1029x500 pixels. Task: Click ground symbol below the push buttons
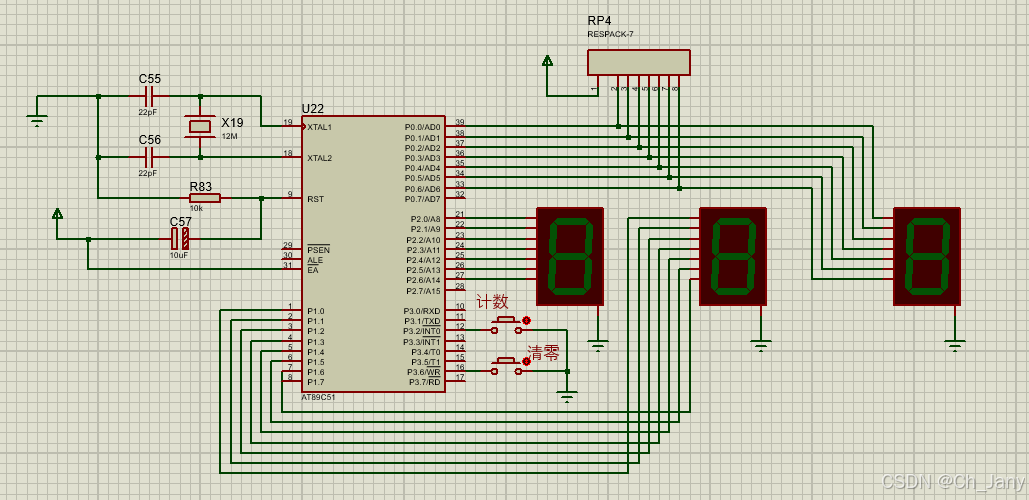click(568, 397)
